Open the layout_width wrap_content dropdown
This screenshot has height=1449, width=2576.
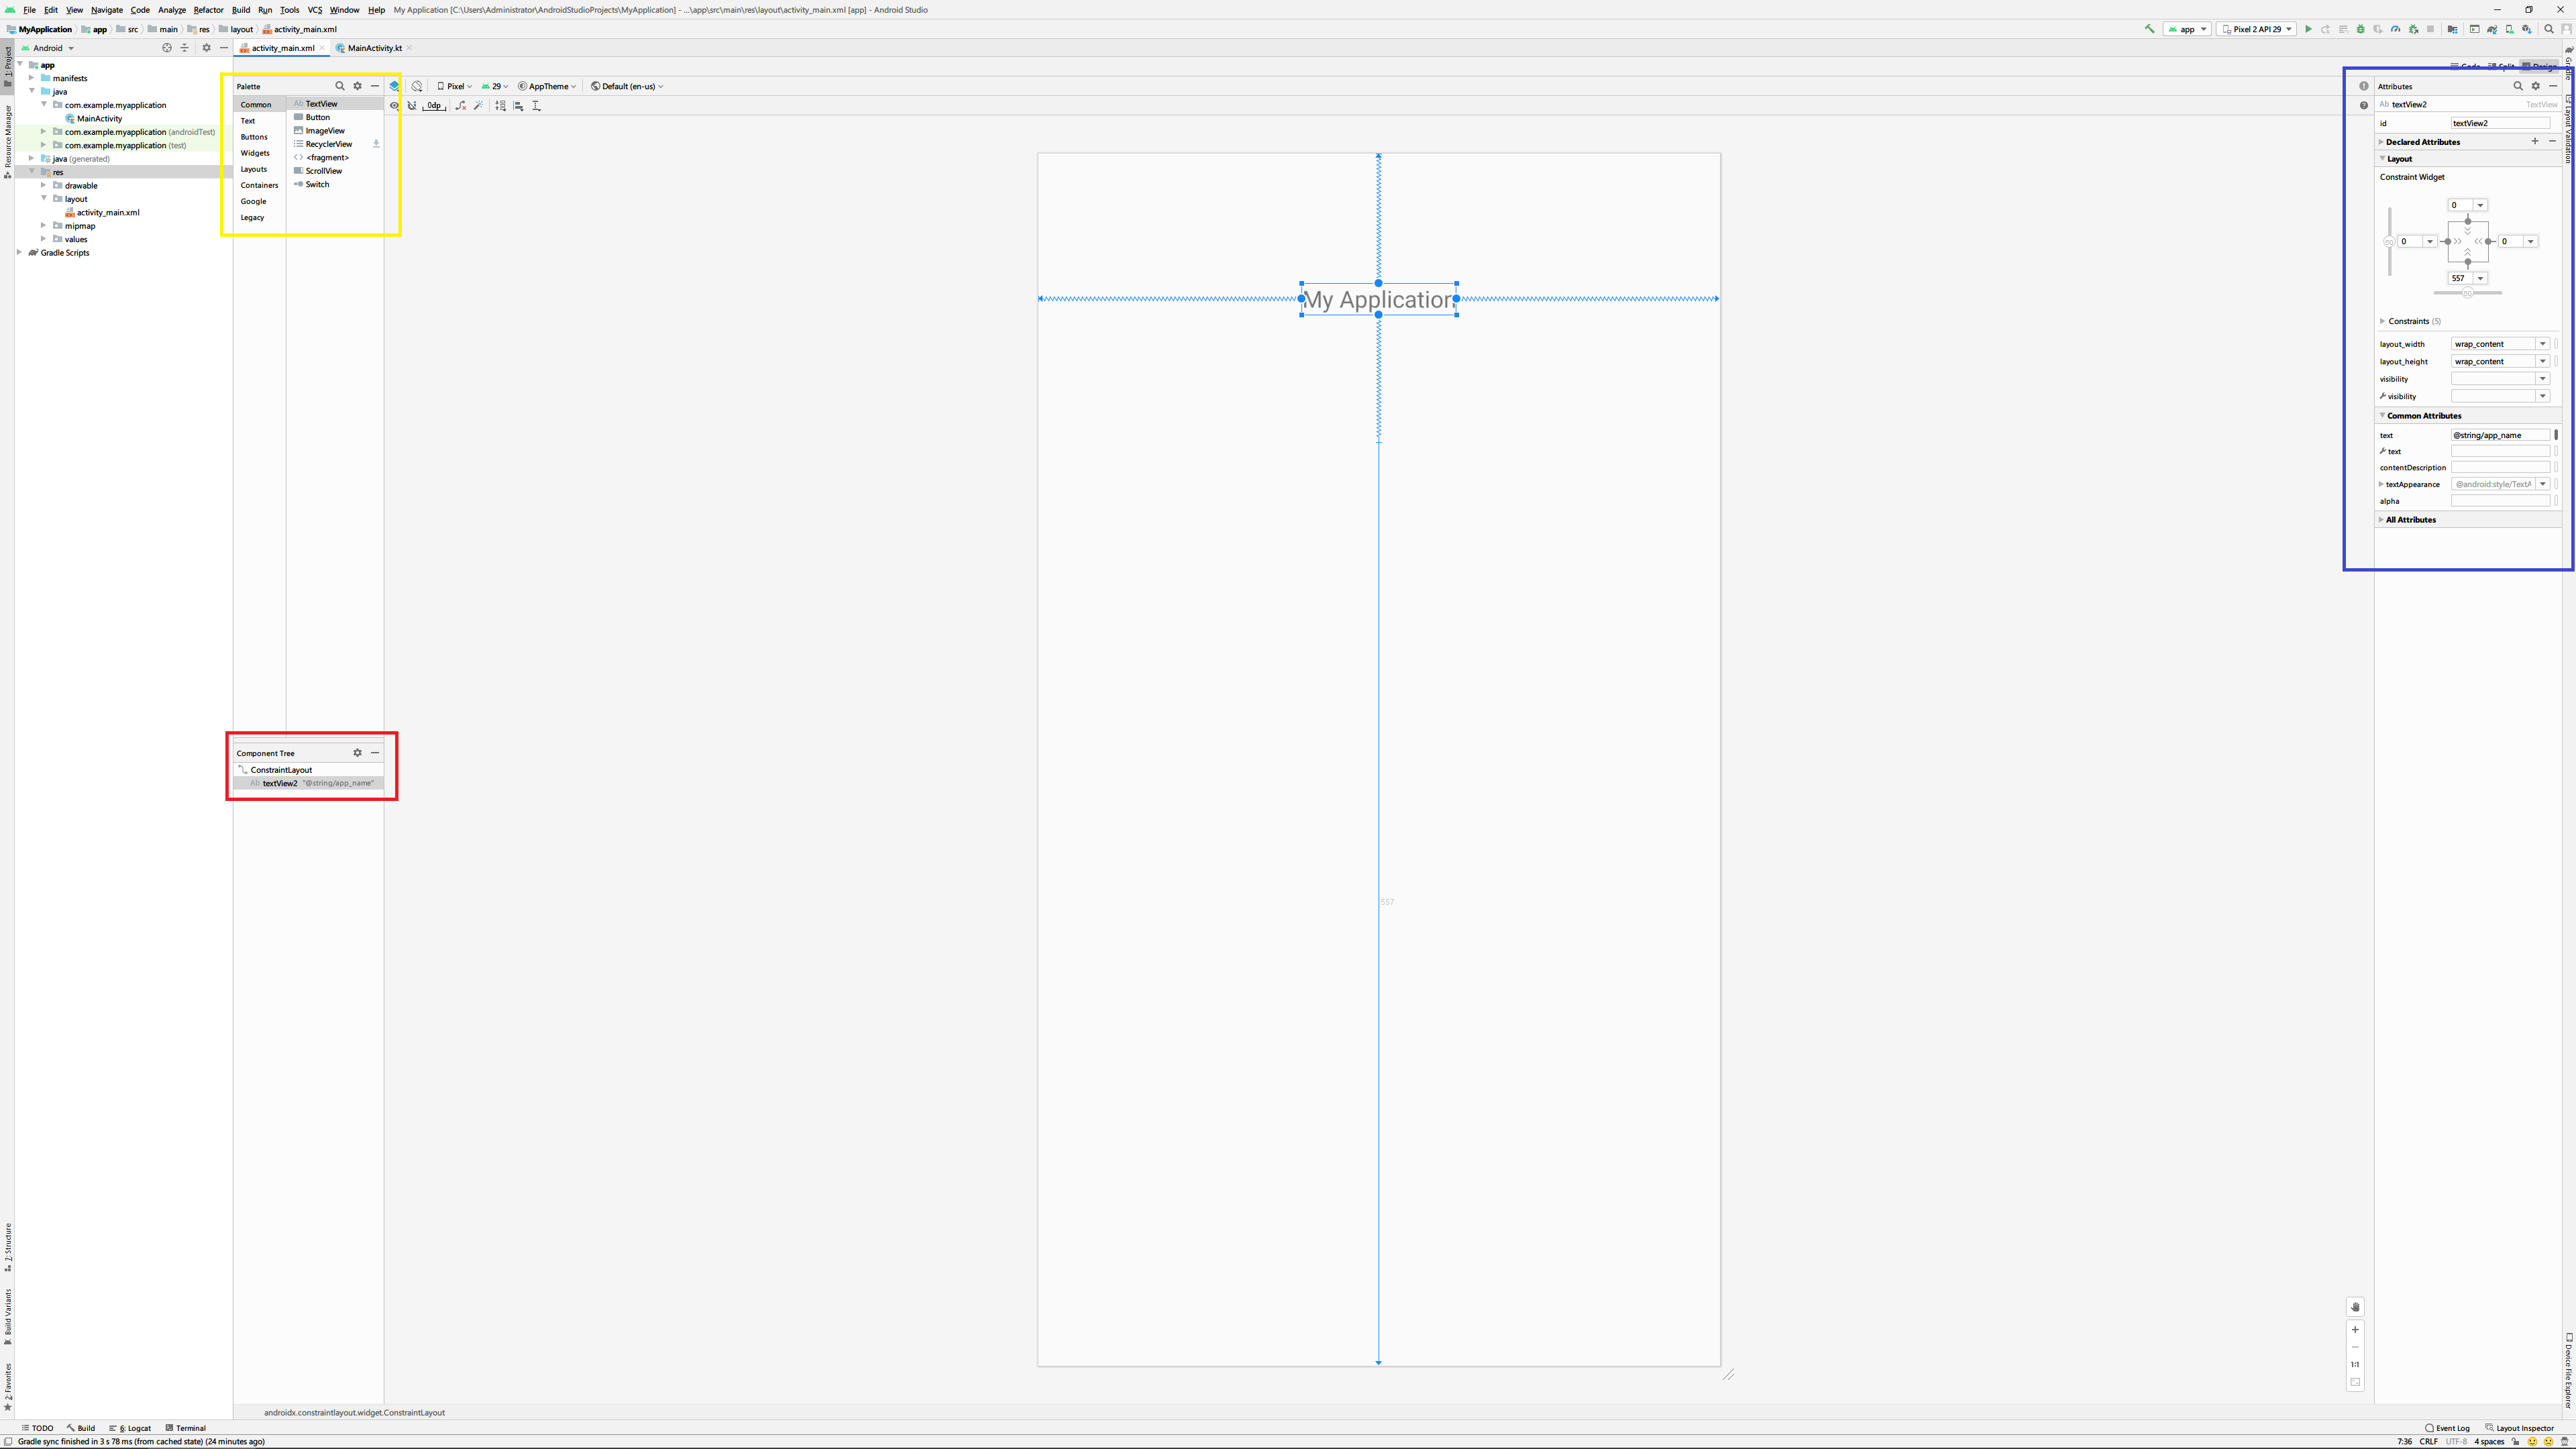click(x=2543, y=344)
